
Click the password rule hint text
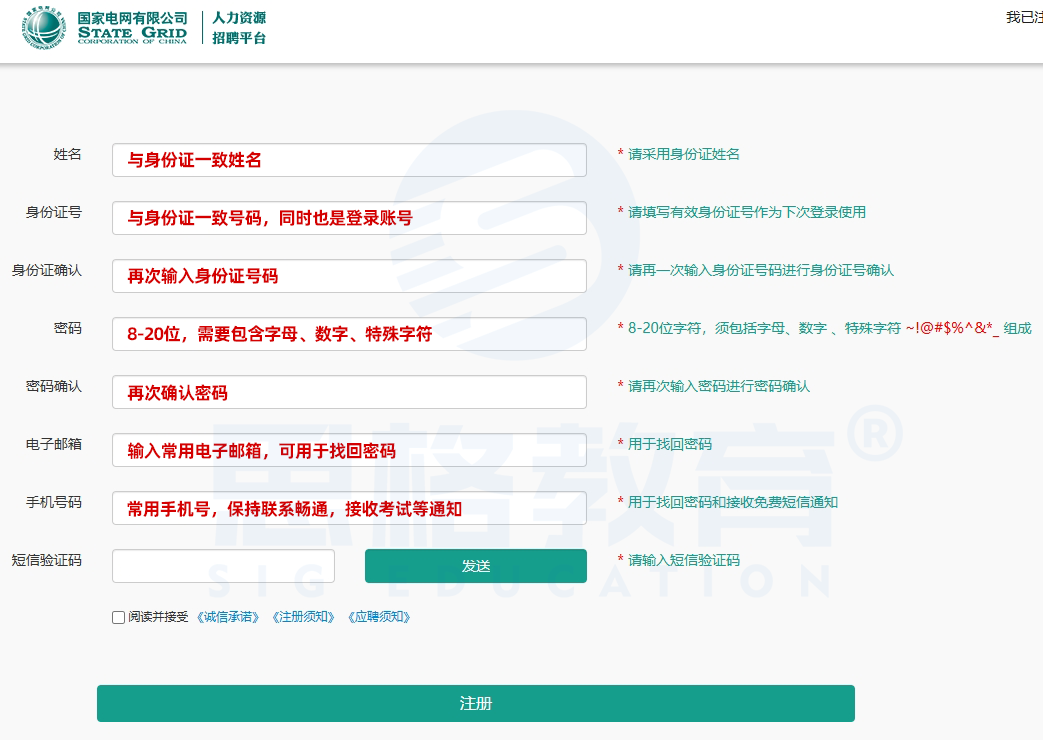click(828, 328)
